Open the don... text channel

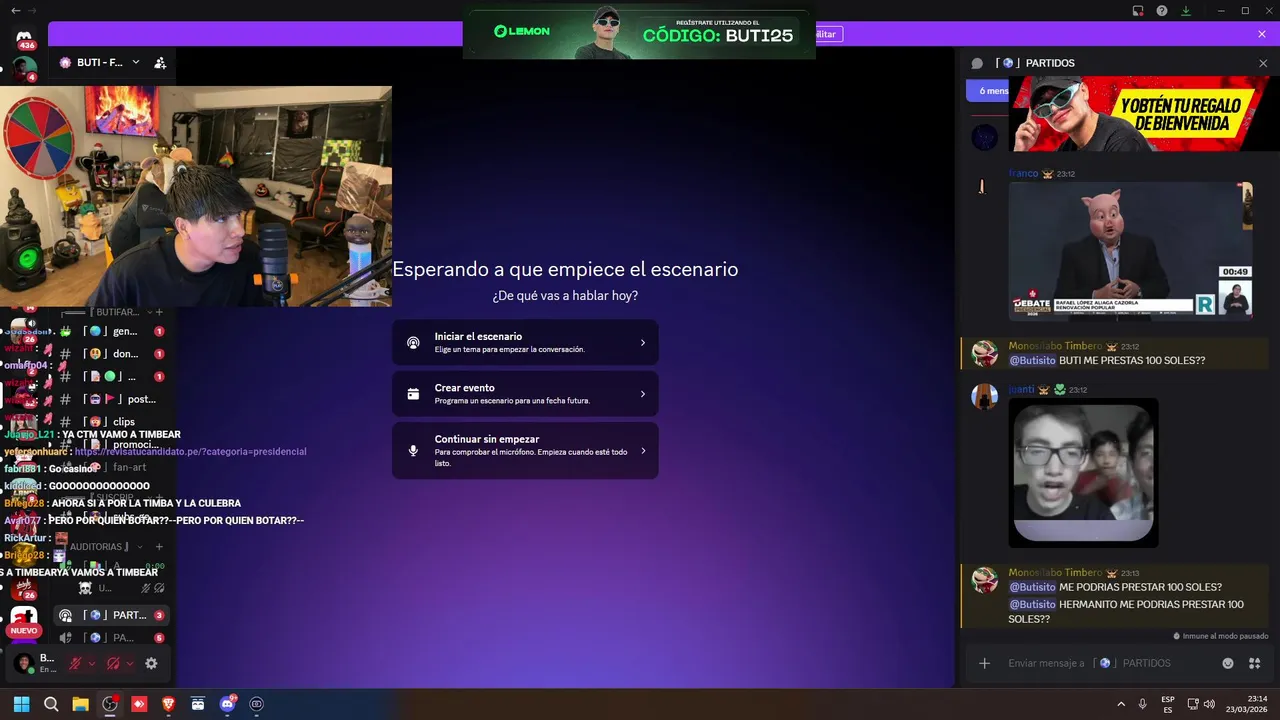(x=111, y=354)
